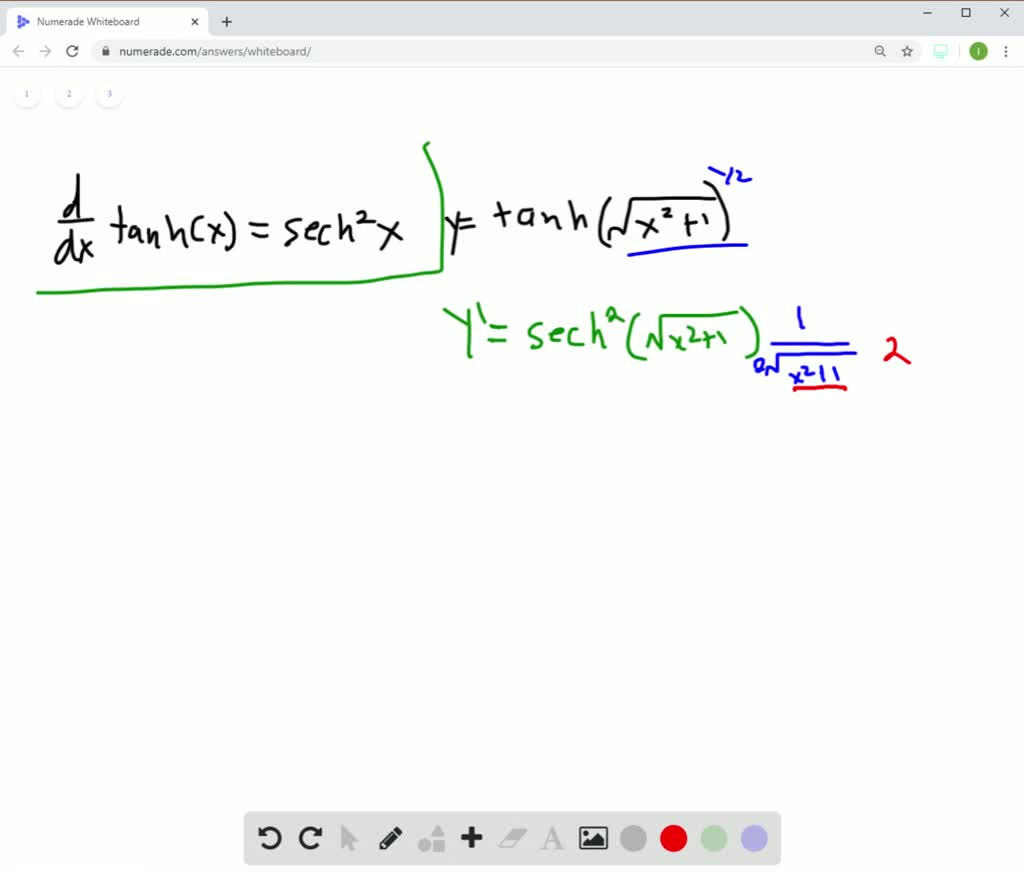This screenshot has height=872, width=1024.
Task: Select the pointer/selection tool
Action: click(350, 838)
